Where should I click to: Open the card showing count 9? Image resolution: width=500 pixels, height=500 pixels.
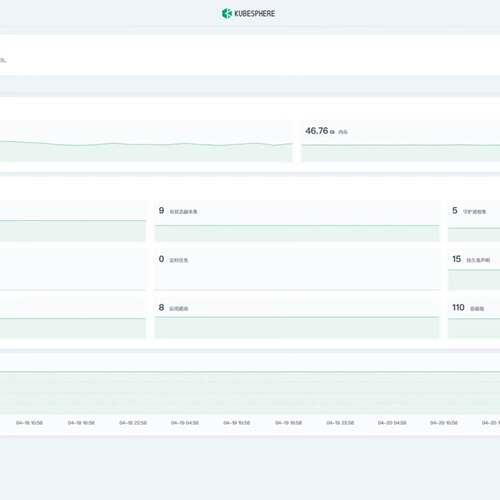tap(297, 221)
